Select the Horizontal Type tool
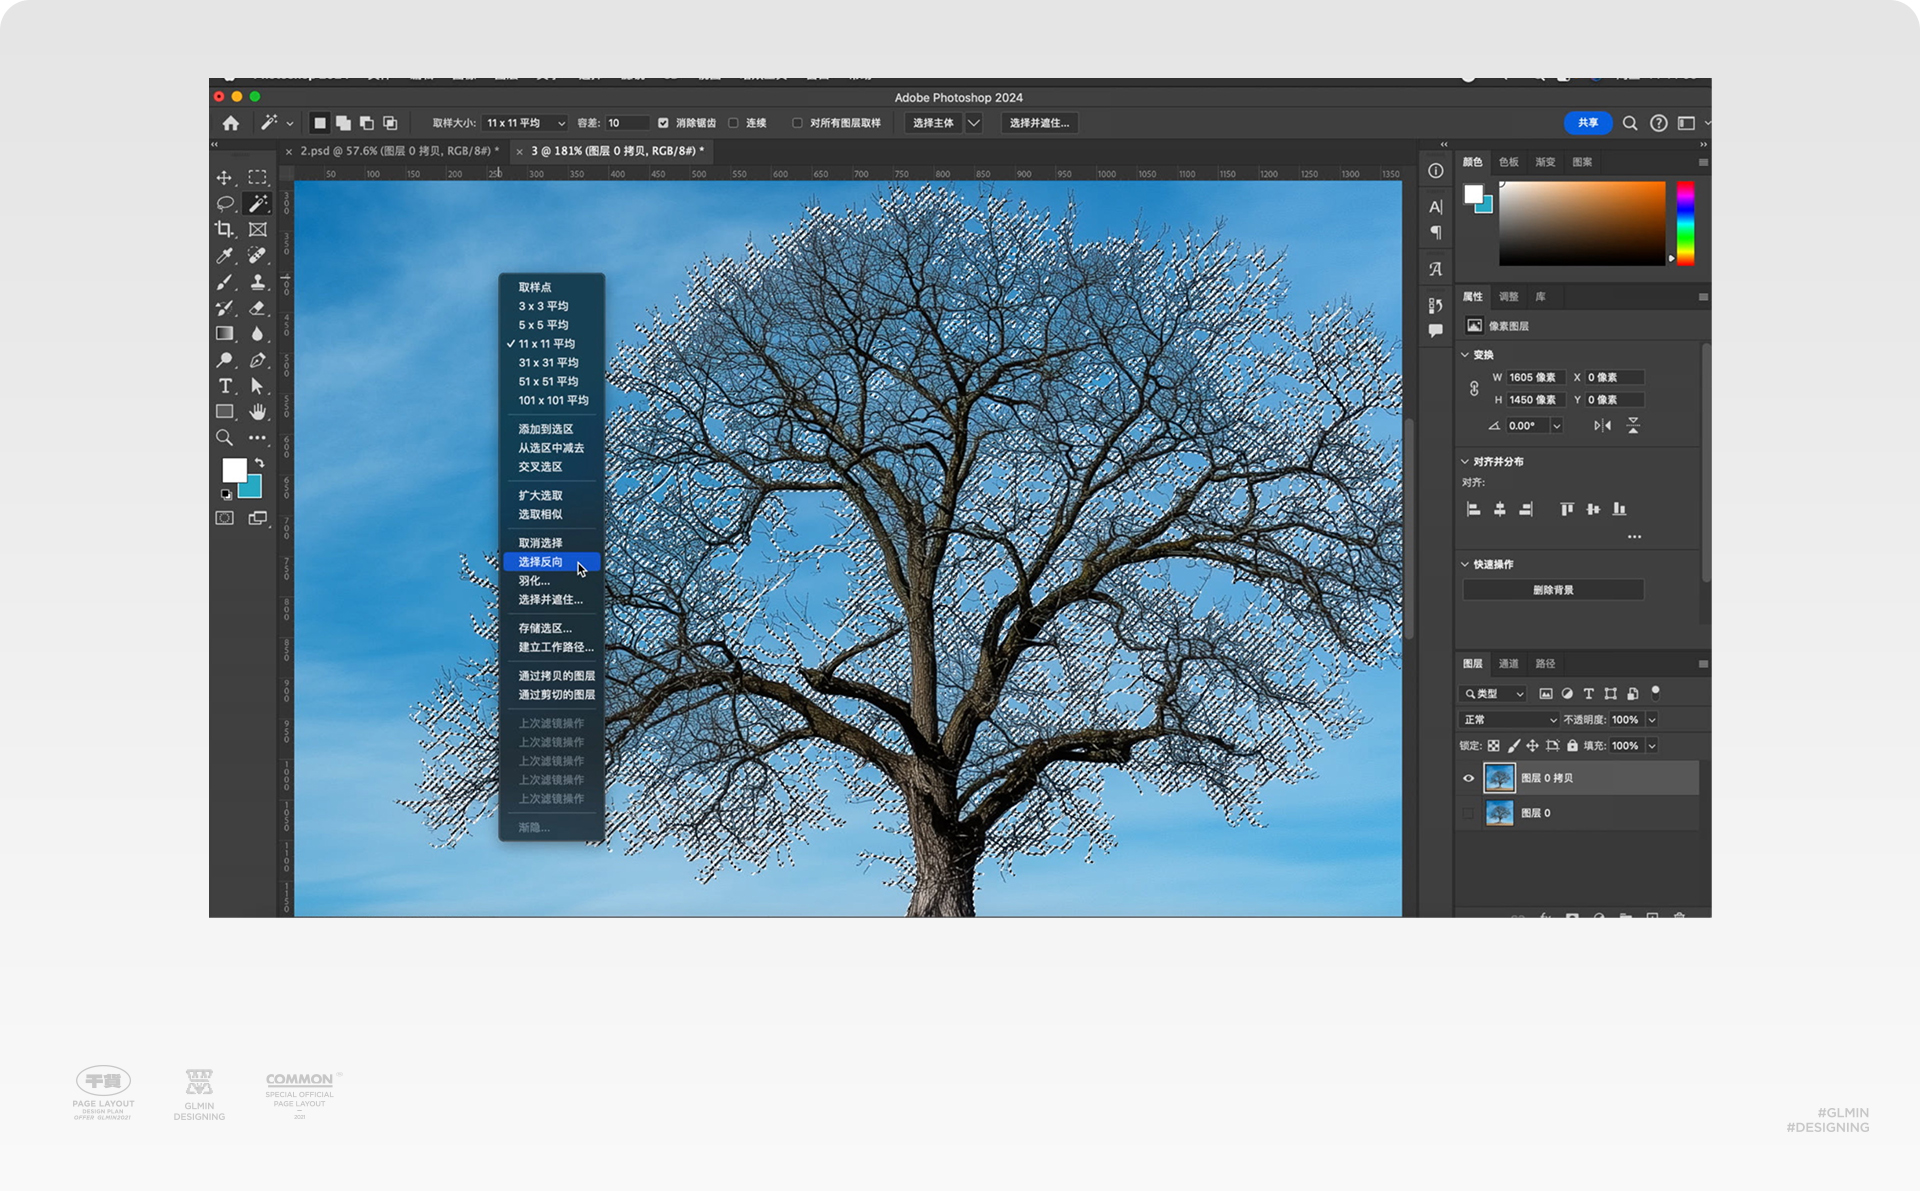Screen dimensions: 1920x1191 tap(224, 386)
